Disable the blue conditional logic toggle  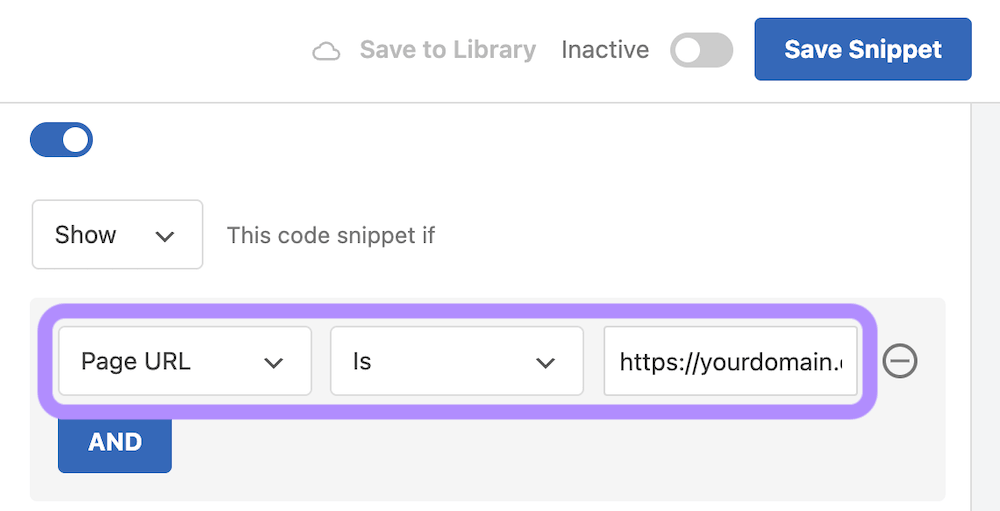(x=61, y=140)
